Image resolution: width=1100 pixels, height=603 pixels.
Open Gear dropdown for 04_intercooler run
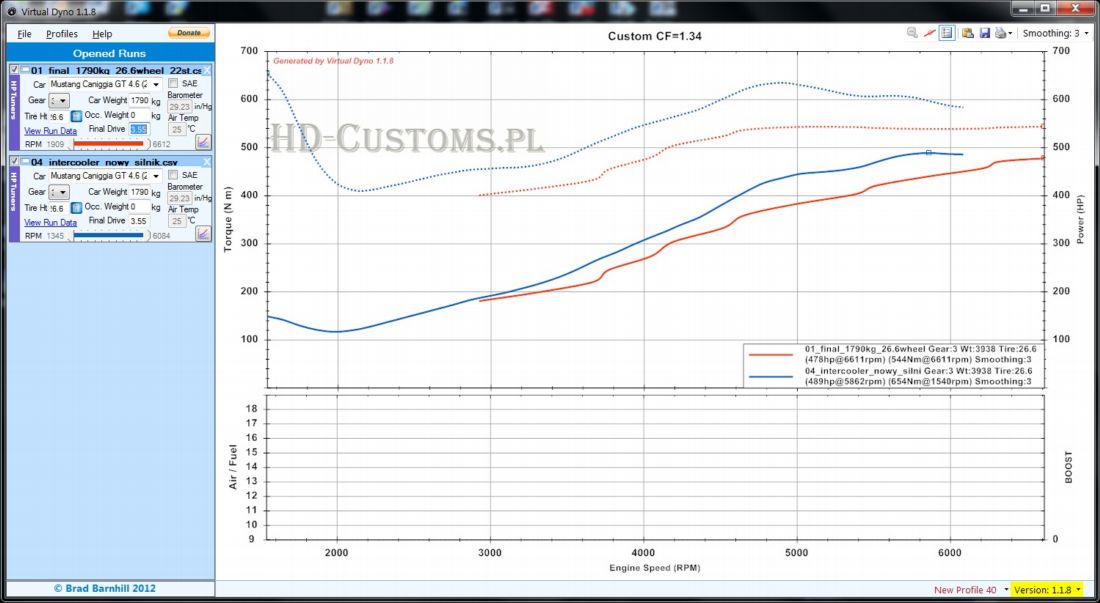[x=60, y=191]
